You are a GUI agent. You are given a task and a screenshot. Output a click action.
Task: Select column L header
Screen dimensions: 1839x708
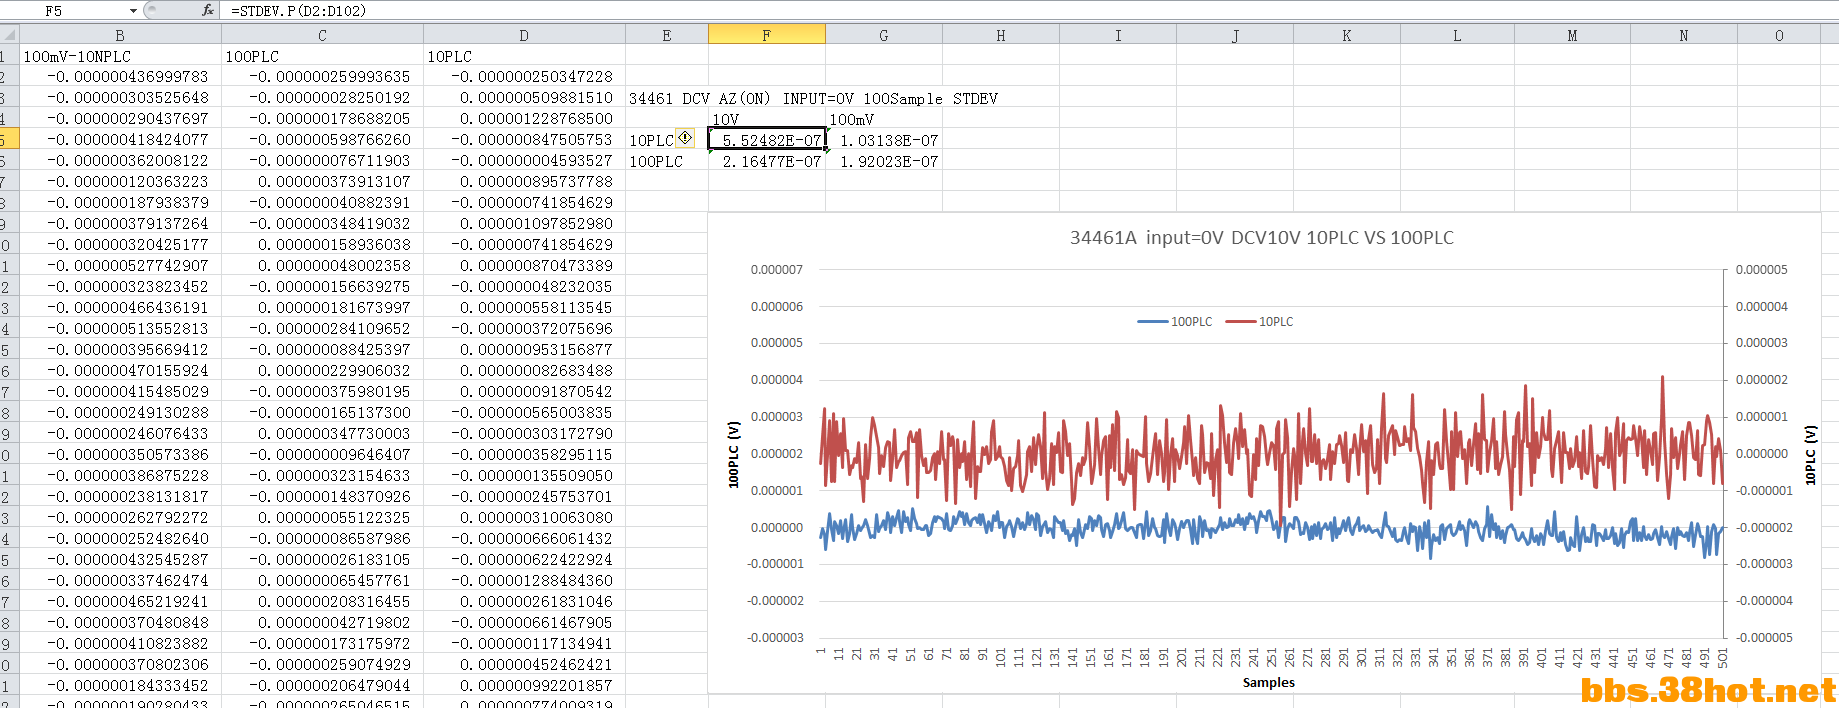coord(1457,35)
